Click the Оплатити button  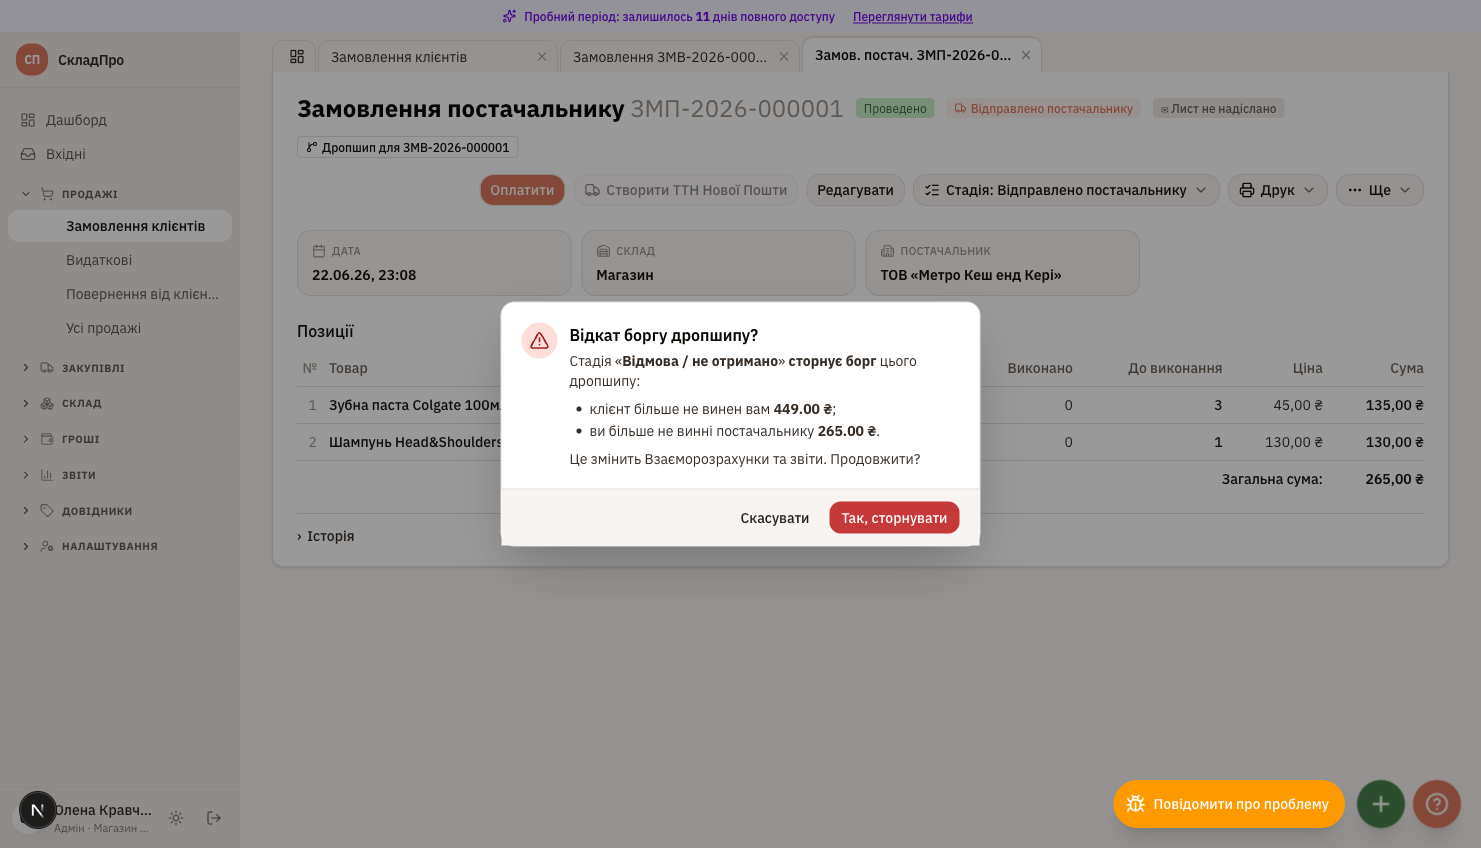pyautogui.click(x=522, y=190)
